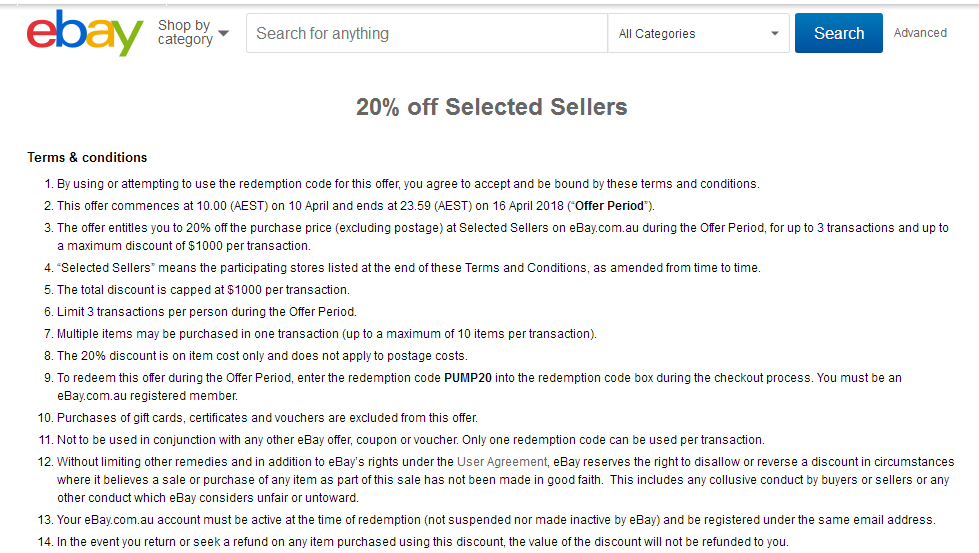Screen dimensions: 979x553
Task: Focus the Search for anything field
Action: coord(426,33)
